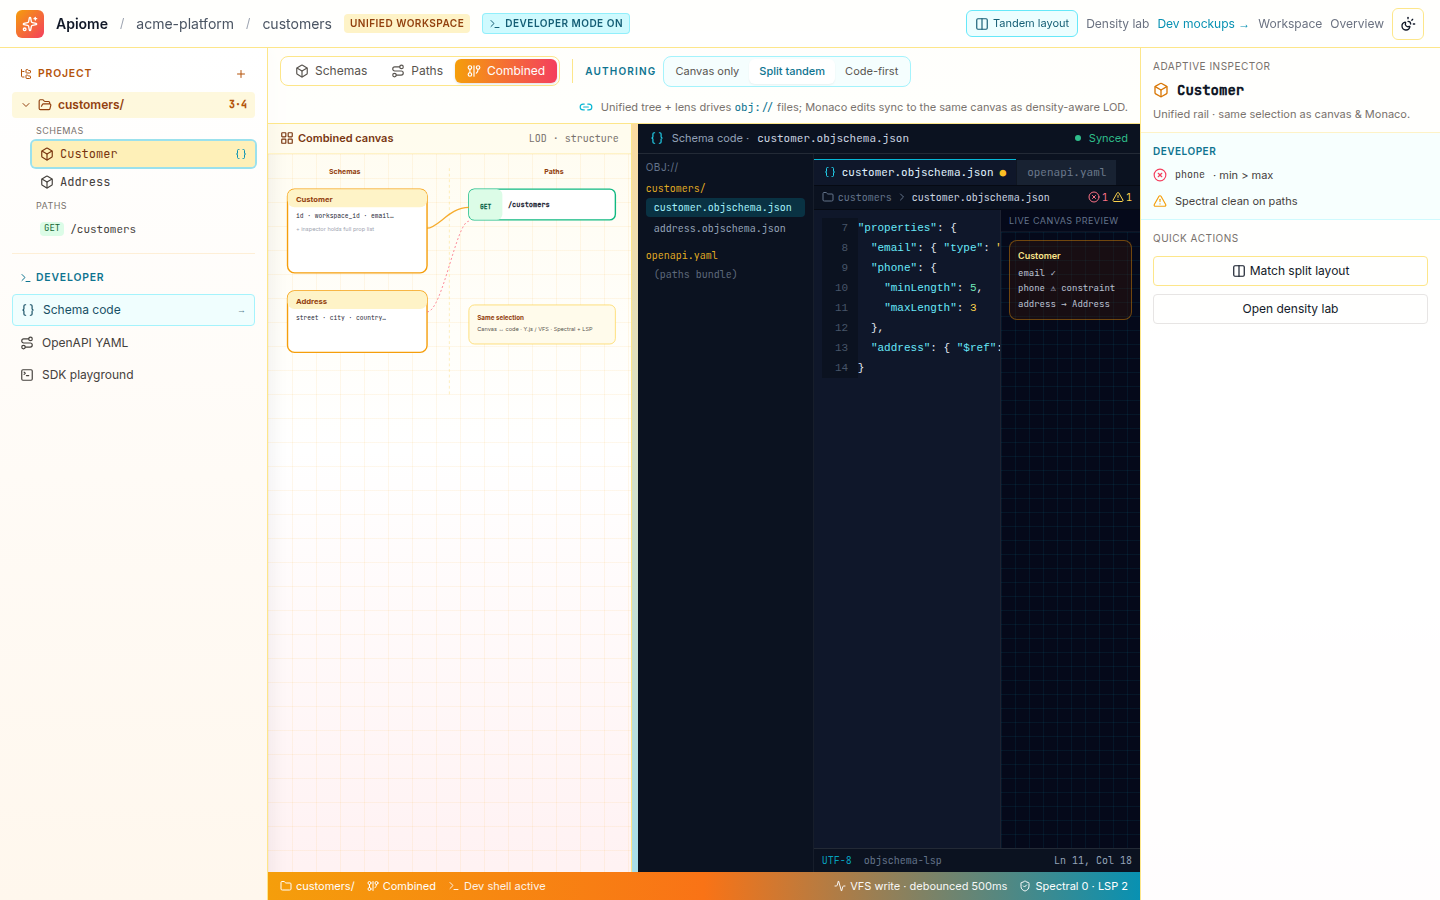Click the Project tree icon

(x=26, y=74)
